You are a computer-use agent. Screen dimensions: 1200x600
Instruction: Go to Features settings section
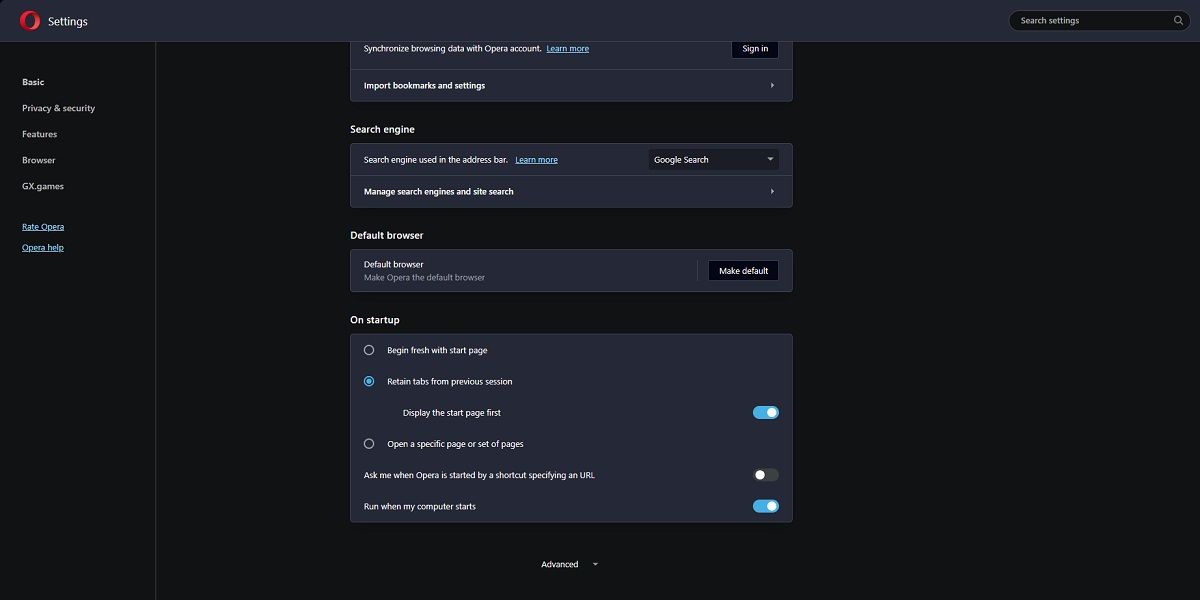(40, 134)
